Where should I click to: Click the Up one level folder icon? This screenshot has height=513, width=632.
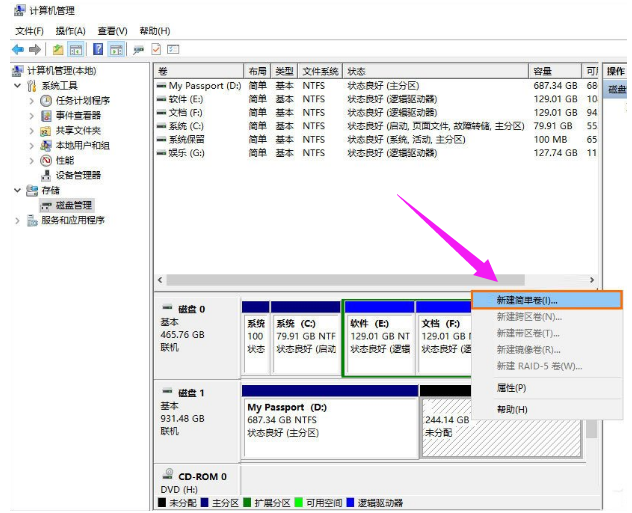click(58, 49)
